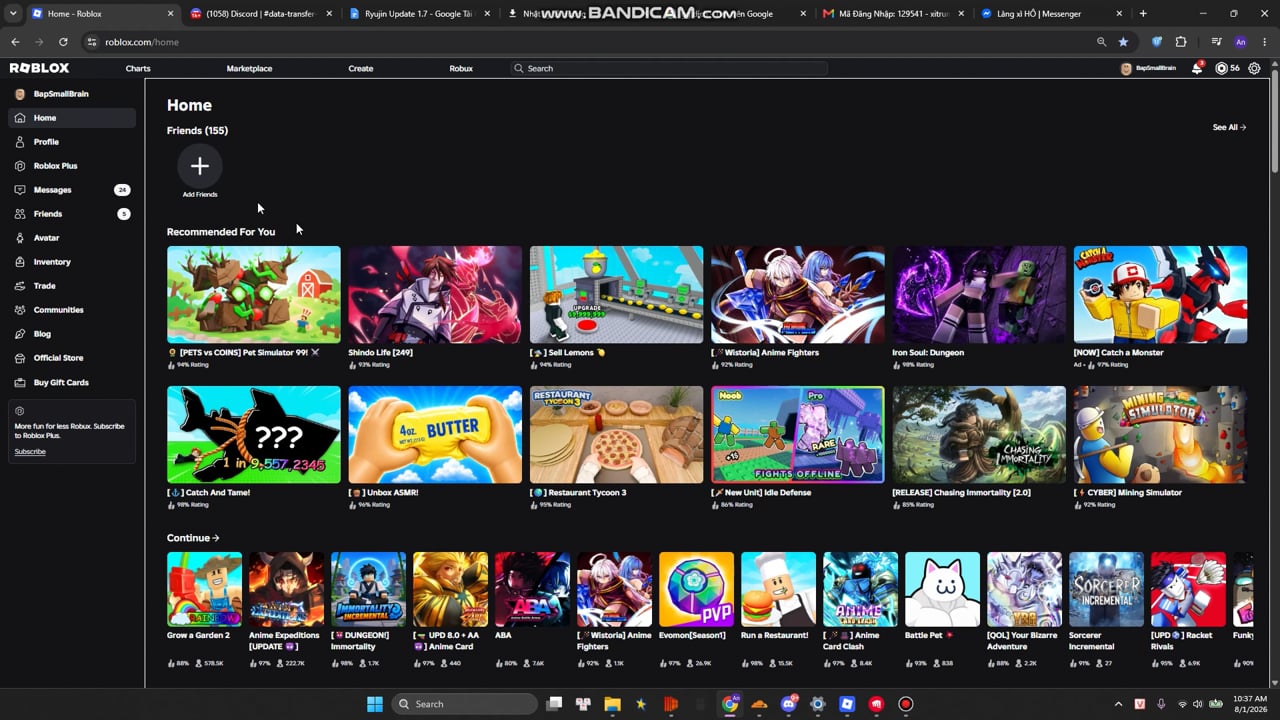The height and width of the screenshot is (720, 1280).
Task: Open a new browser tab
Action: point(1143,14)
